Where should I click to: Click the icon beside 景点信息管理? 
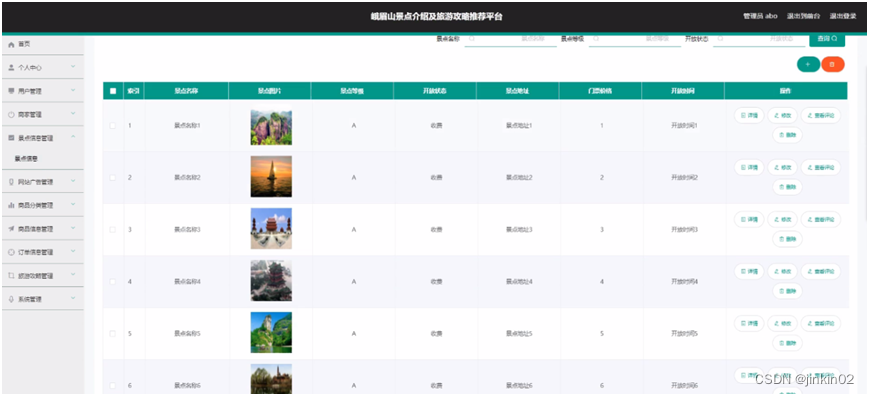pos(11,138)
